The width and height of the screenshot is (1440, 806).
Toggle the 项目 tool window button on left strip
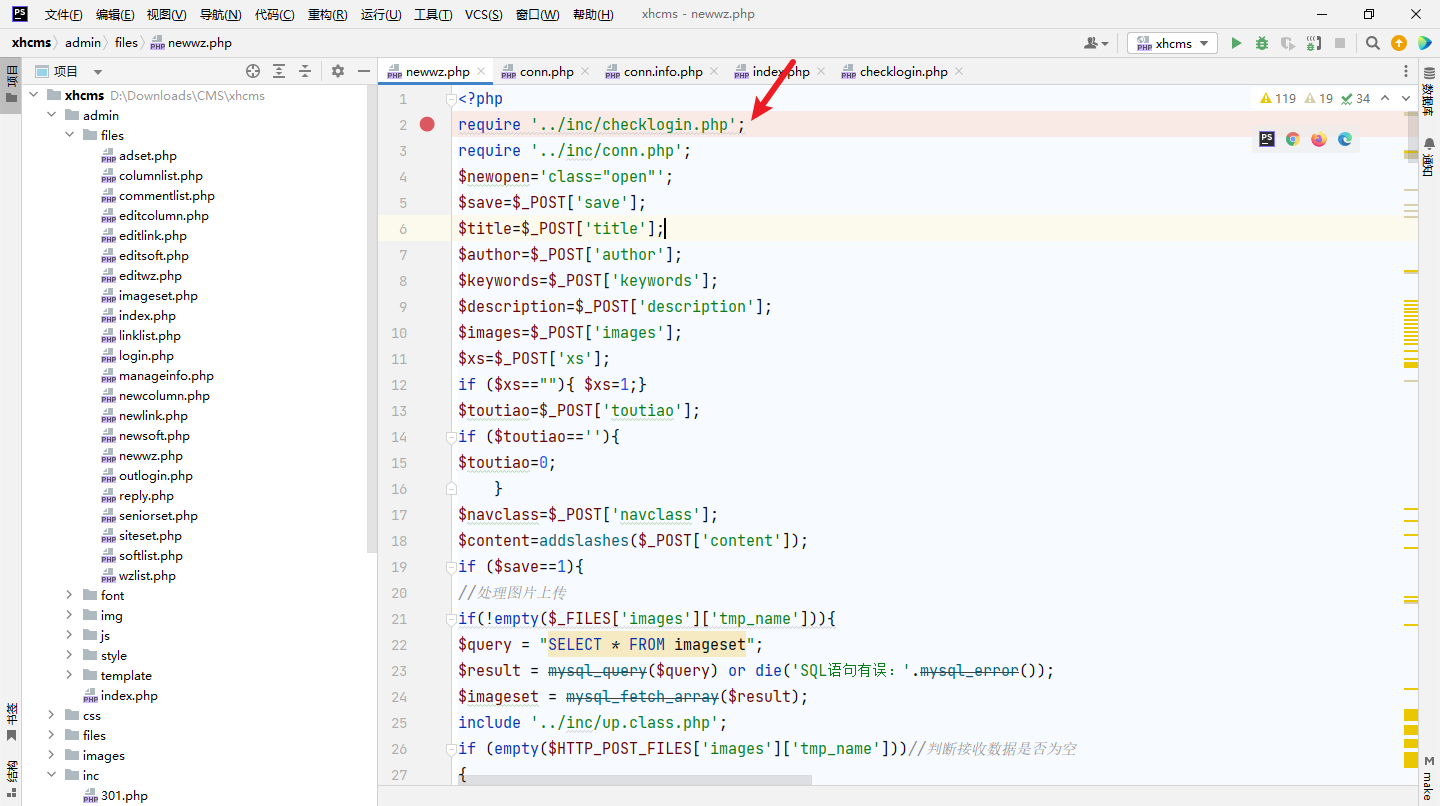click(11, 83)
